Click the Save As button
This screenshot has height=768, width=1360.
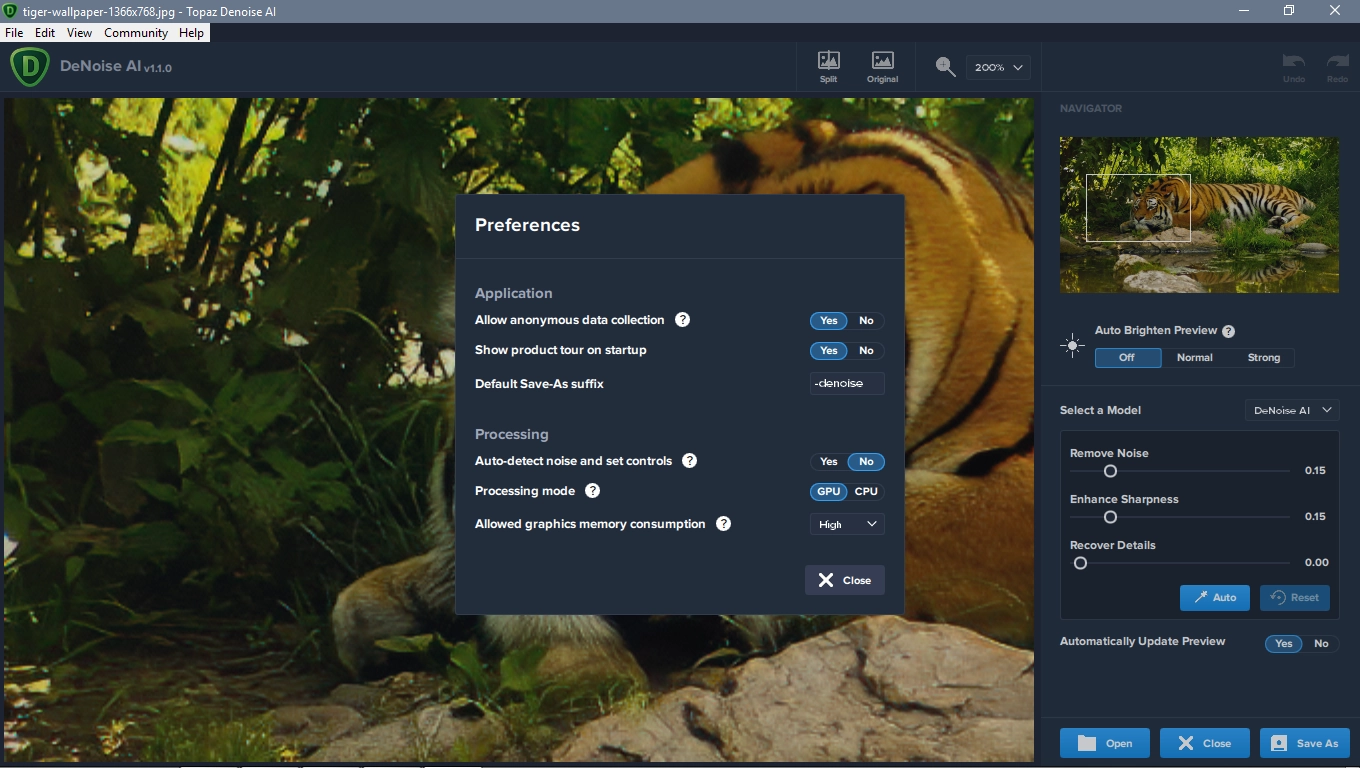coord(1305,743)
